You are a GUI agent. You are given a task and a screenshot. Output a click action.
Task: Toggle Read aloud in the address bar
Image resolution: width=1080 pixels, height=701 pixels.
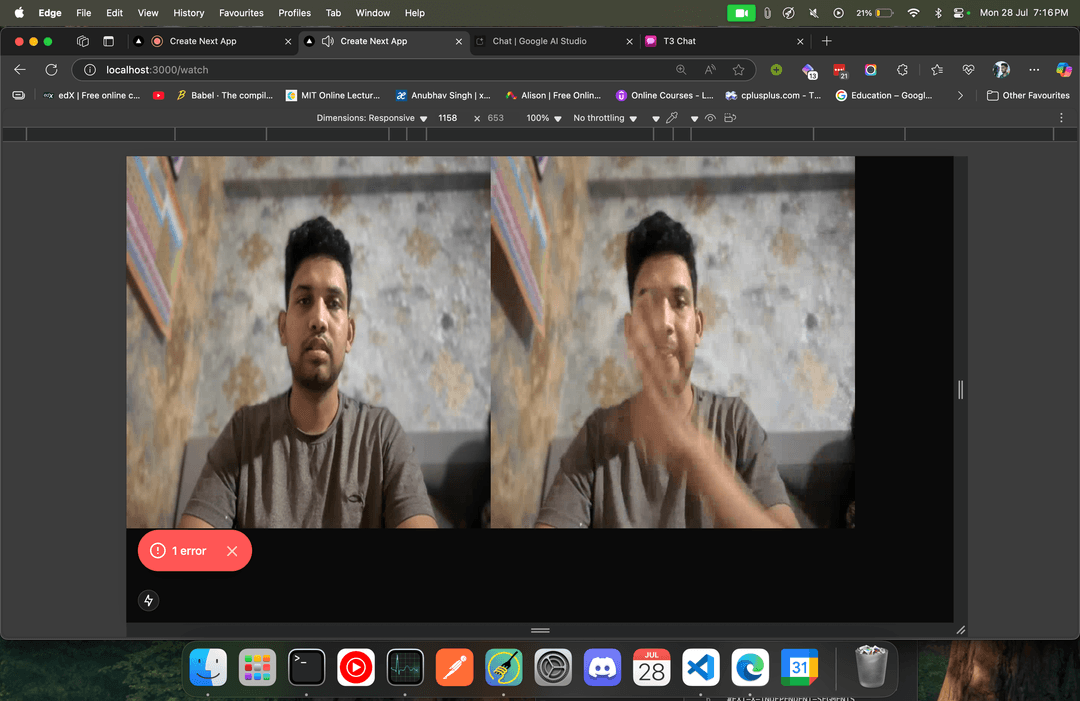(x=710, y=70)
